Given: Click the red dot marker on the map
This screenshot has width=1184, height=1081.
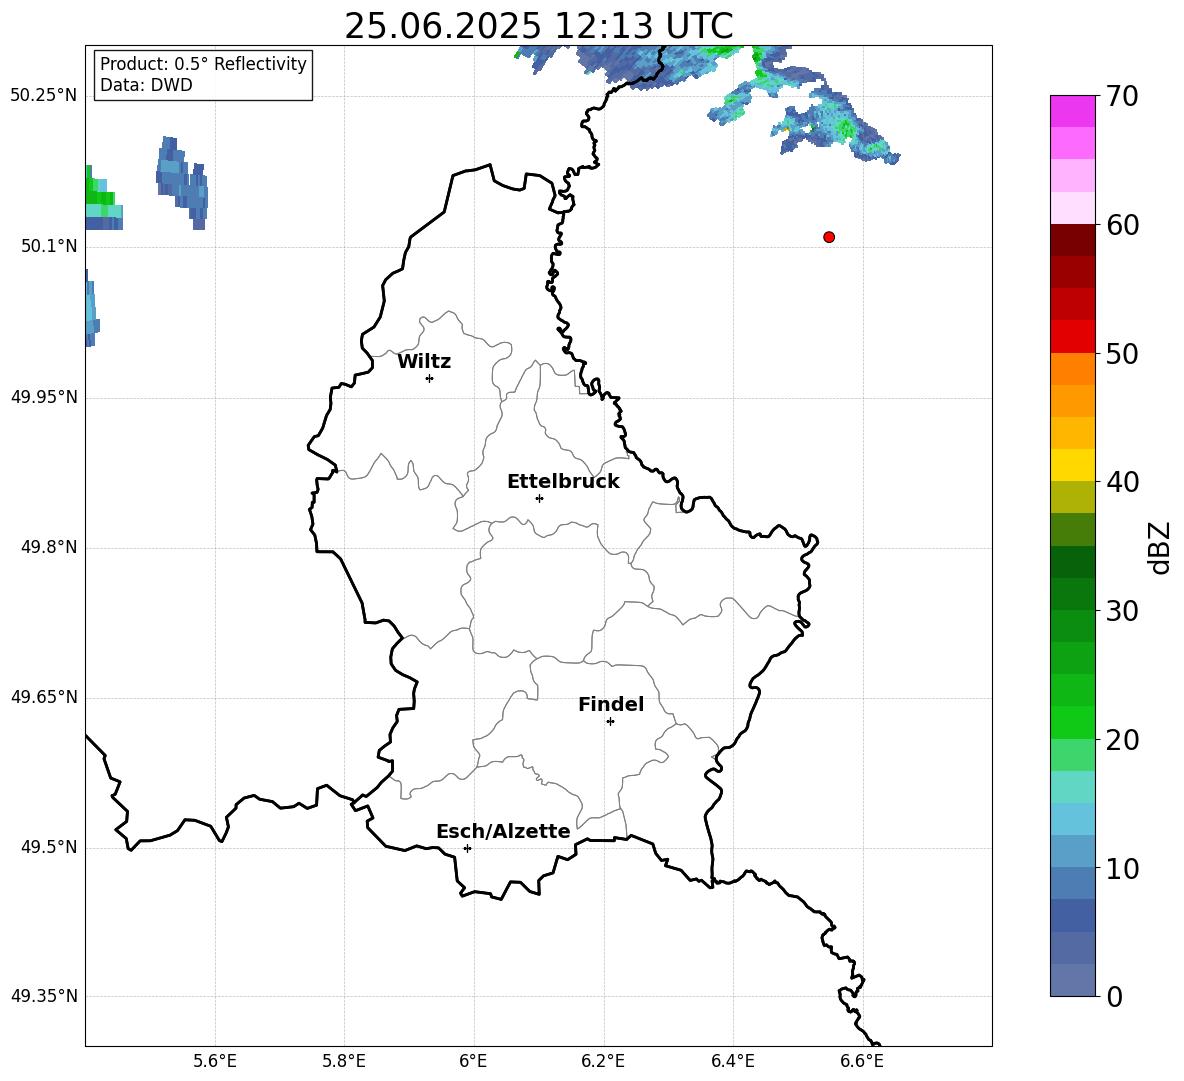Looking at the screenshot, I should coord(829,237).
